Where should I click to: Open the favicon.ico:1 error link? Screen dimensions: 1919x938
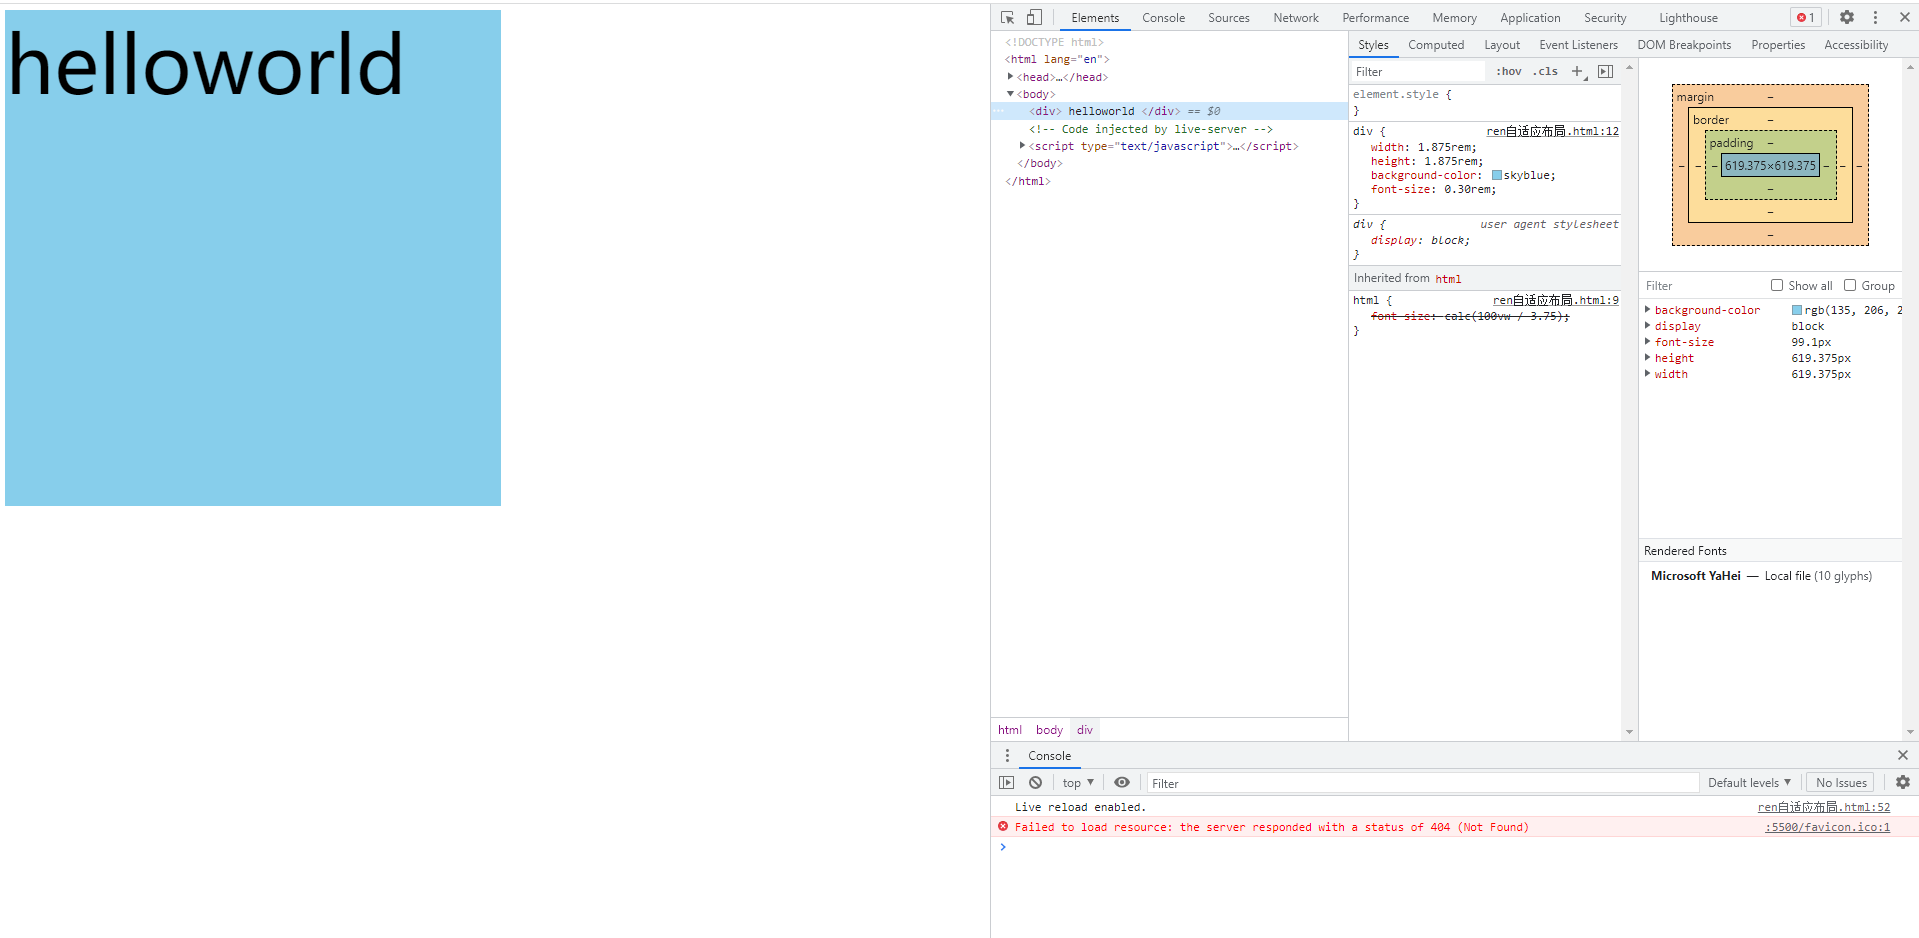[1827, 827]
